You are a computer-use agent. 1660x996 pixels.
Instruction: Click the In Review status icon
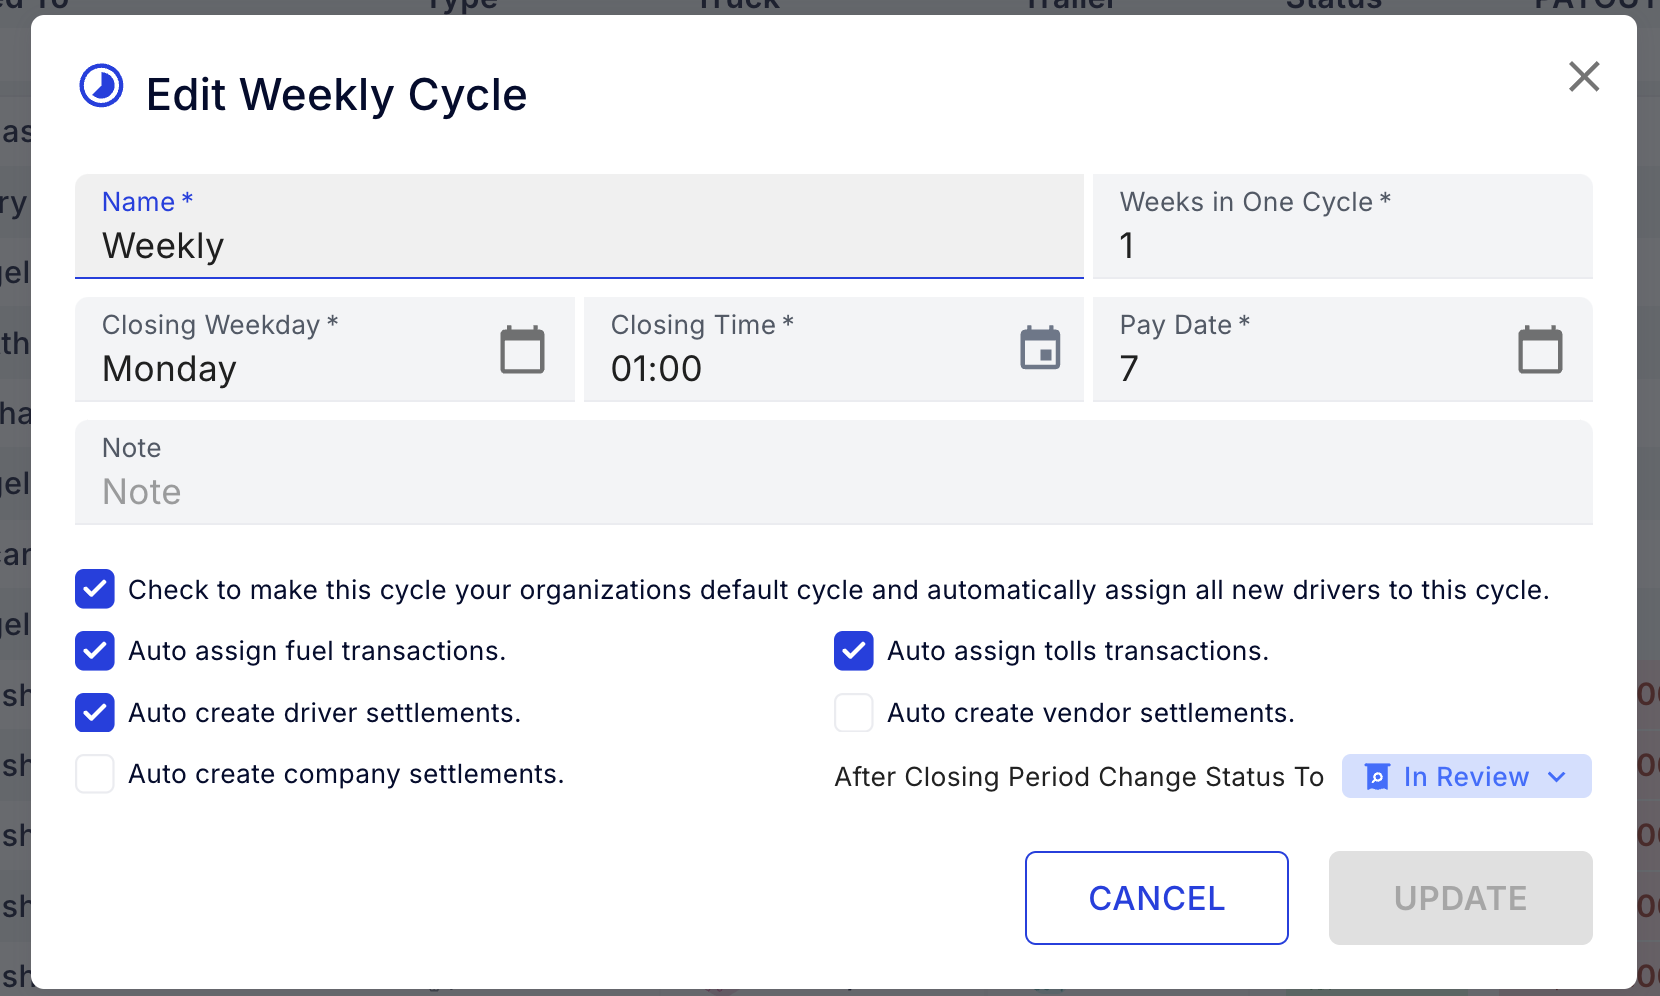coord(1377,777)
